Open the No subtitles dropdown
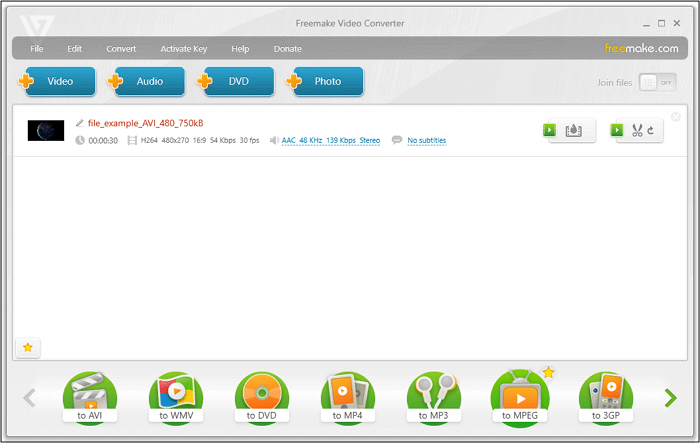700x443 pixels. [x=426, y=141]
